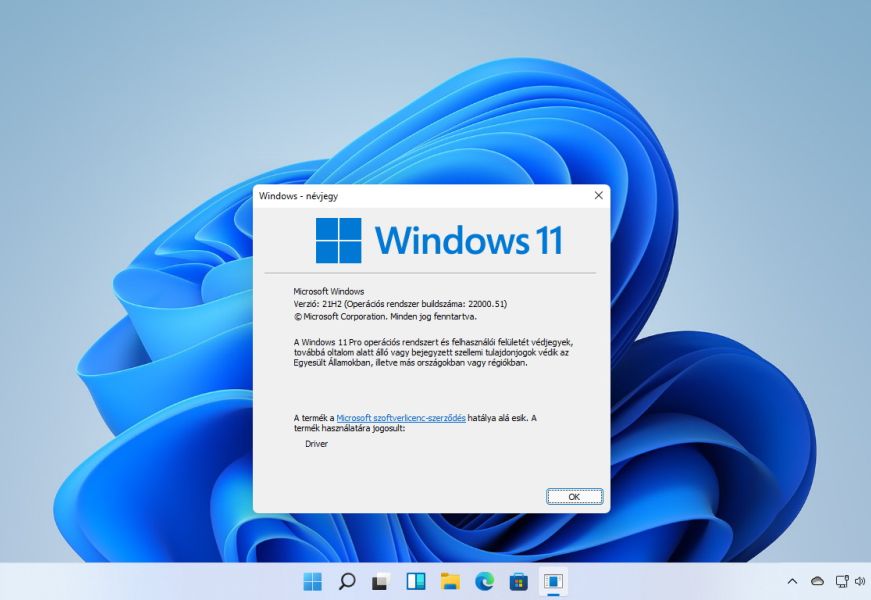
Task: Open OneDrive cloud tray icon
Action: [817, 582]
